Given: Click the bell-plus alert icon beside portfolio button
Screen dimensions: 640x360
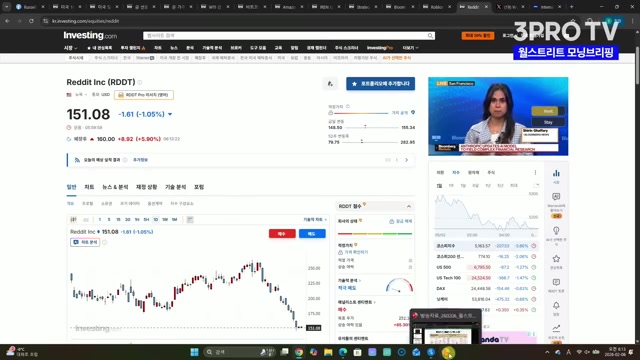Looking at the screenshot, I should coord(330,84).
